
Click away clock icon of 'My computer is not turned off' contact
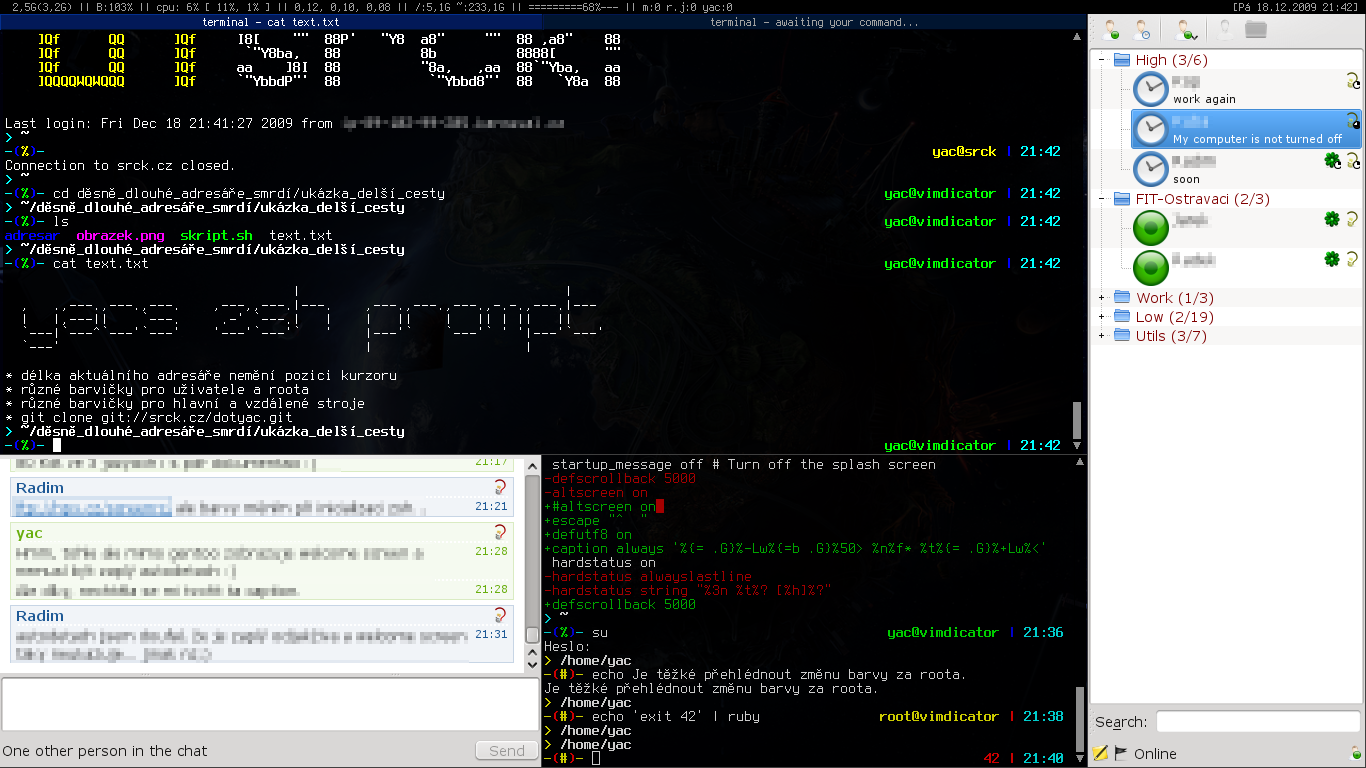pos(1151,129)
